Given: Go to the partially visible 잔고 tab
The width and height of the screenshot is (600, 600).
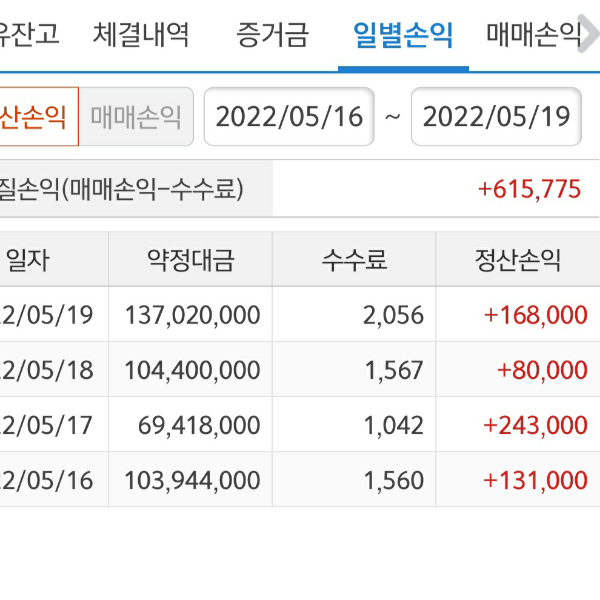Looking at the screenshot, I should [30, 35].
